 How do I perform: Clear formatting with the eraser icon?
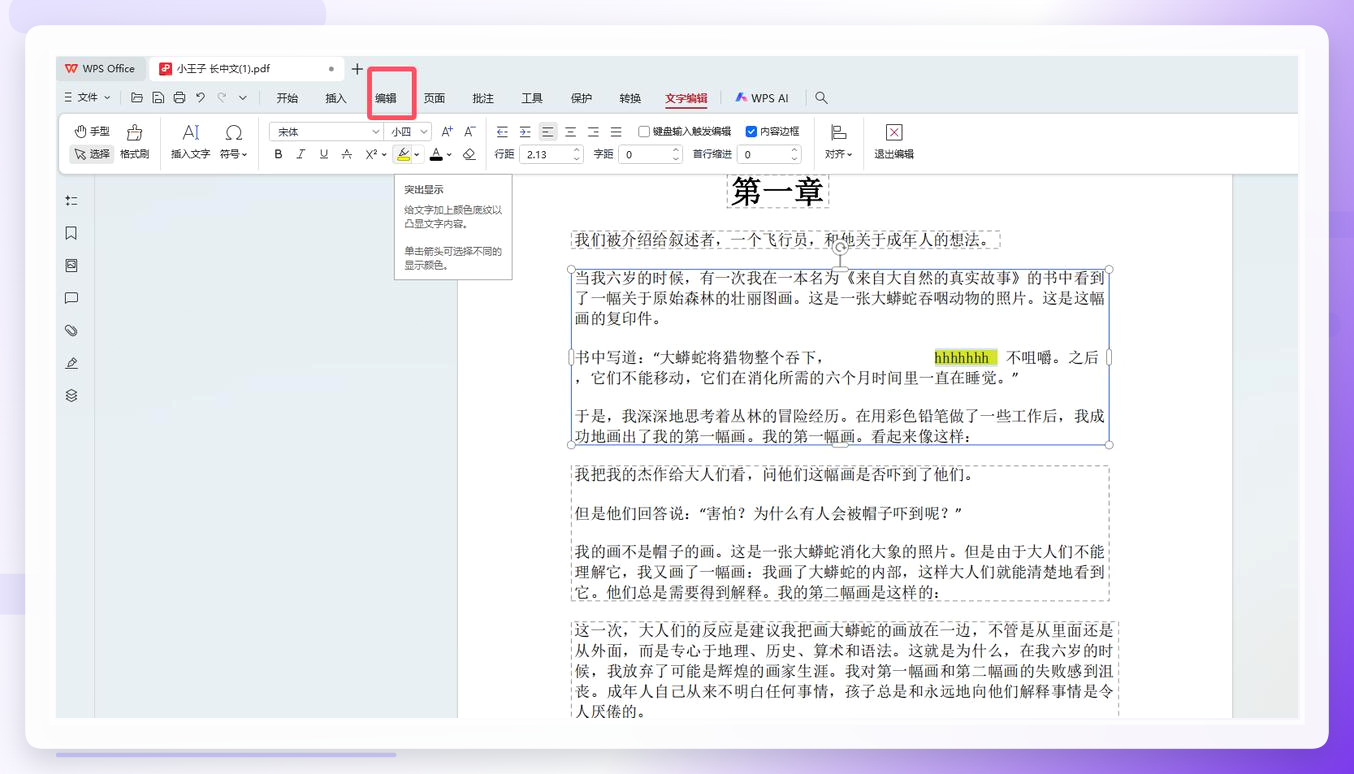click(468, 154)
